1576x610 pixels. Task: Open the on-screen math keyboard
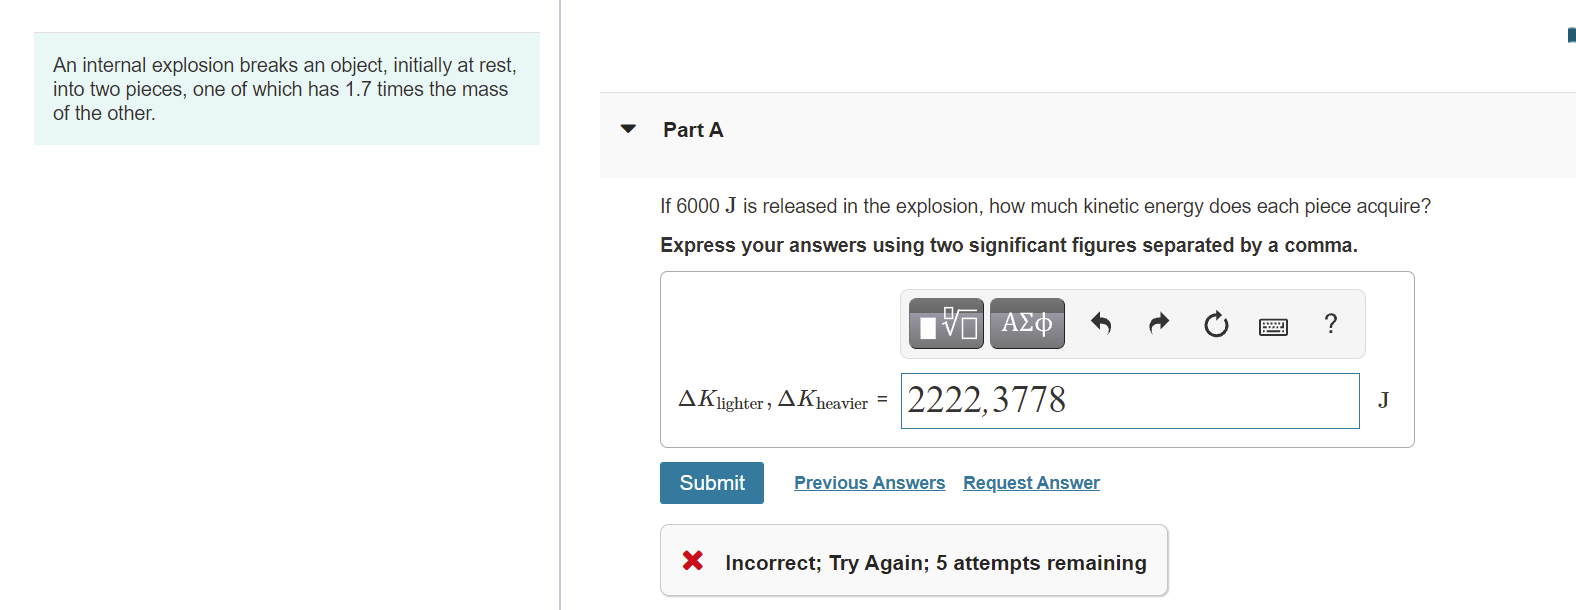coord(1272,324)
